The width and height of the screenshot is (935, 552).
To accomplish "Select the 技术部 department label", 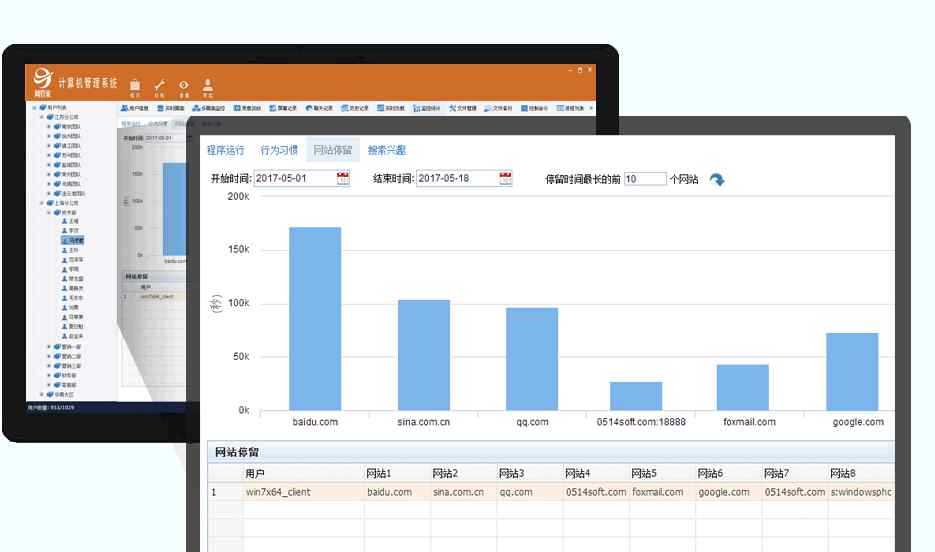I will click(x=69, y=213).
